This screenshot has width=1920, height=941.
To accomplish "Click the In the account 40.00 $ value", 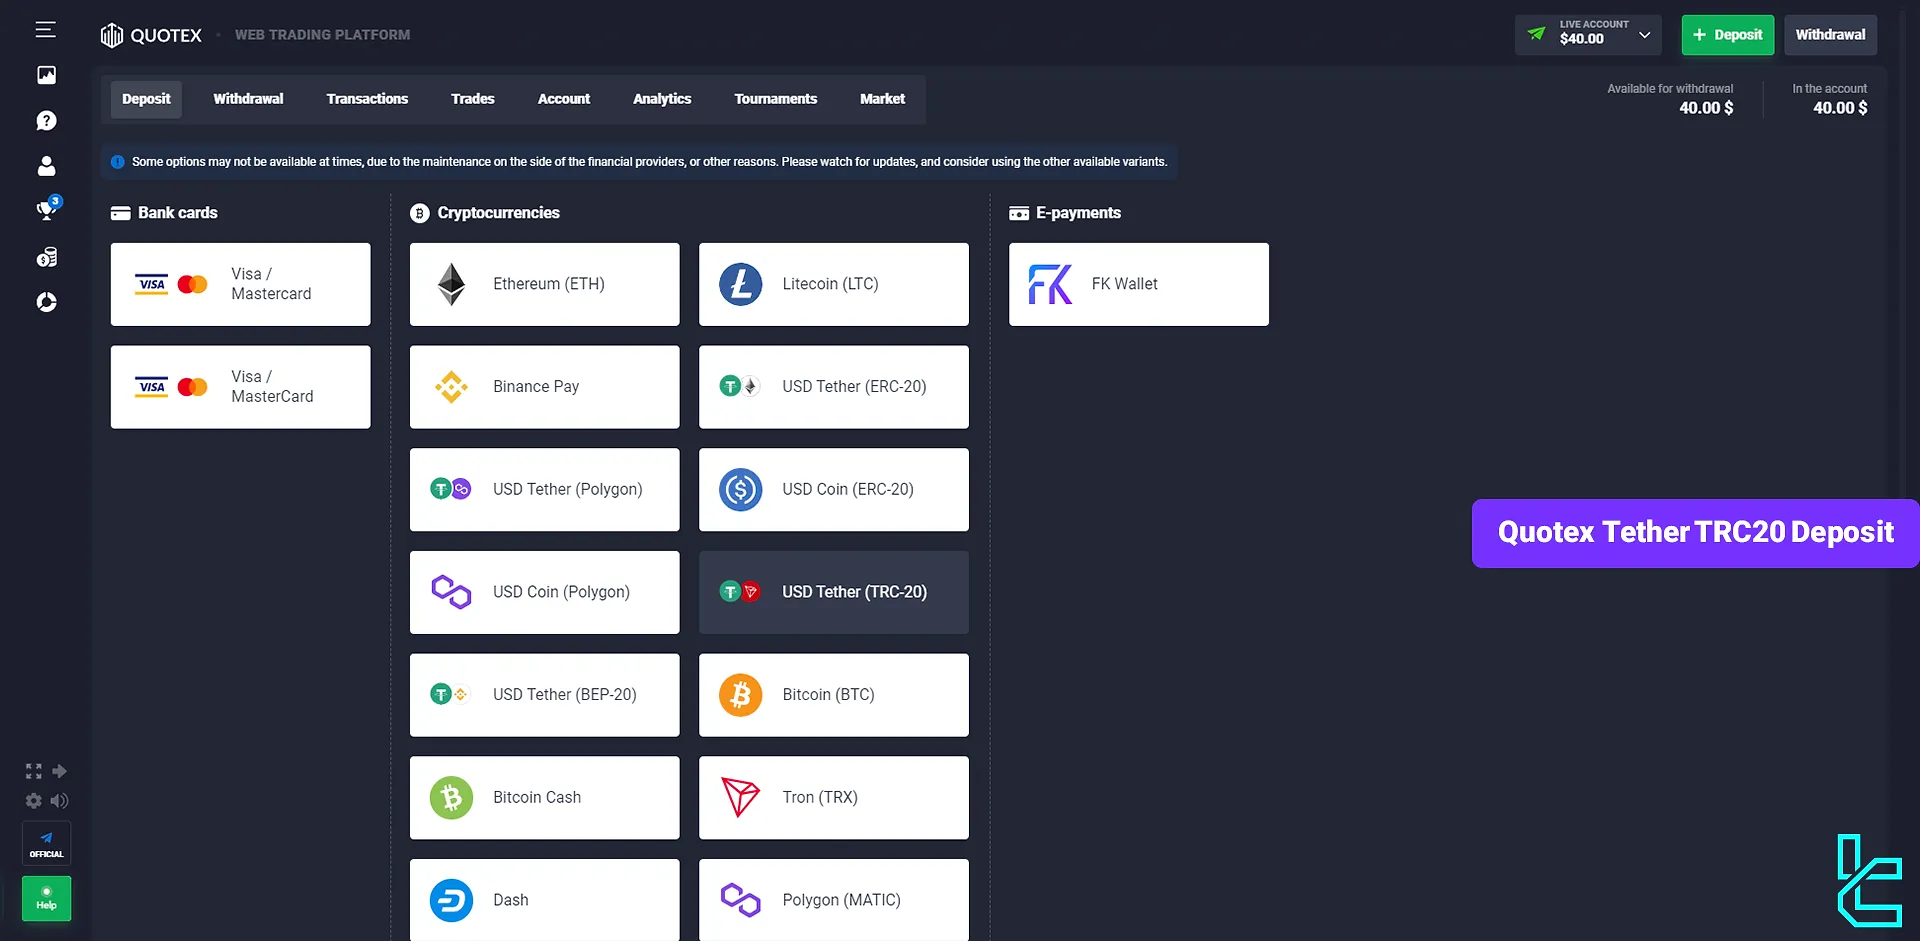I will 1840,108.
